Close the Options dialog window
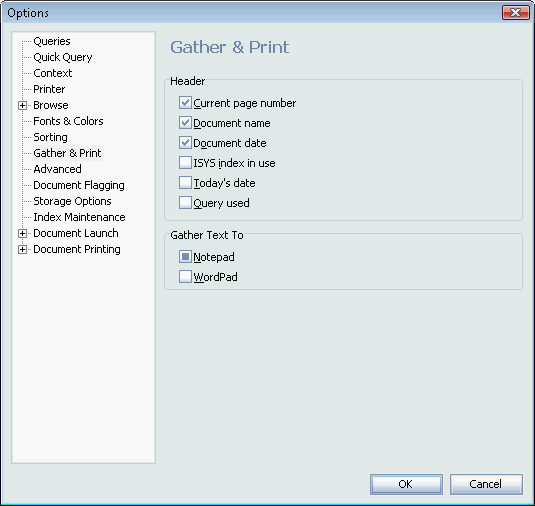Viewport: 535px width, 506px height. click(516, 13)
